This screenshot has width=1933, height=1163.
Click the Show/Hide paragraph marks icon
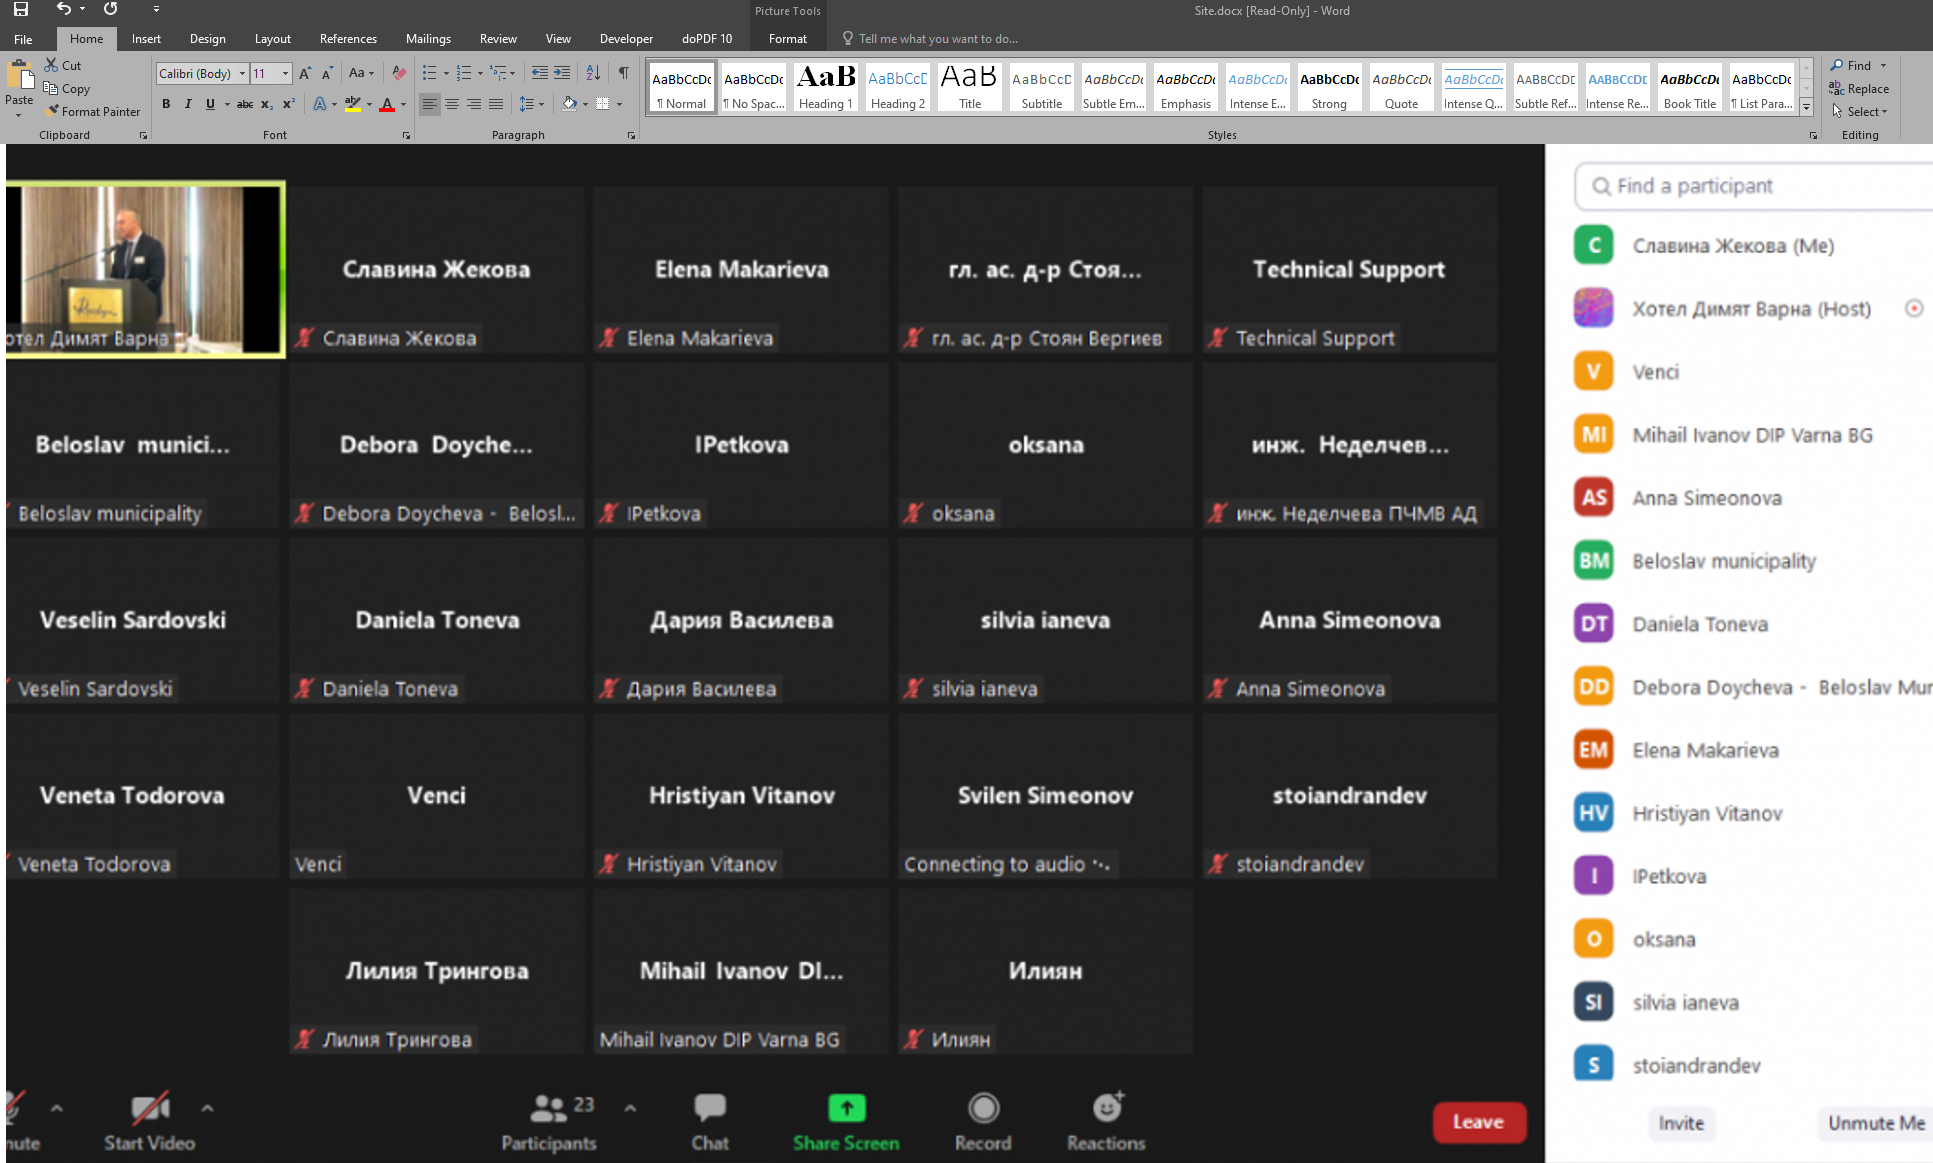(x=623, y=73)
